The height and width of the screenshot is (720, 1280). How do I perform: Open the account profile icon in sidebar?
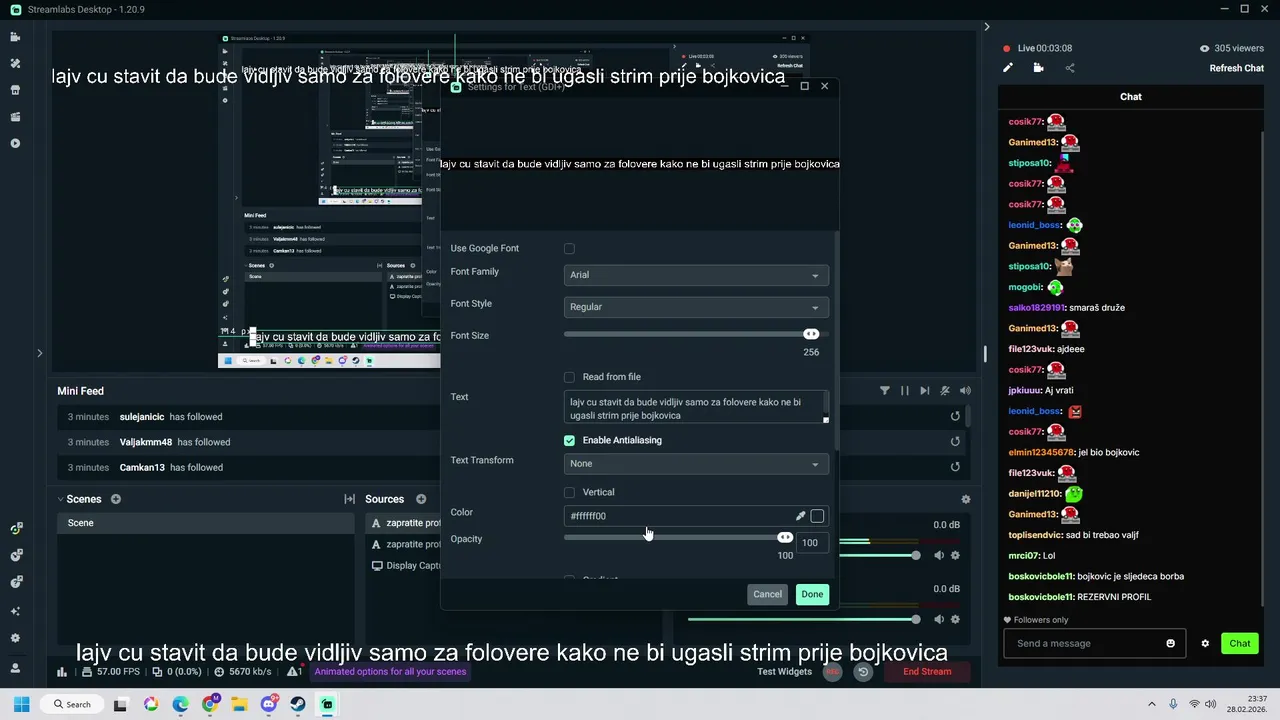click(15, 668)
